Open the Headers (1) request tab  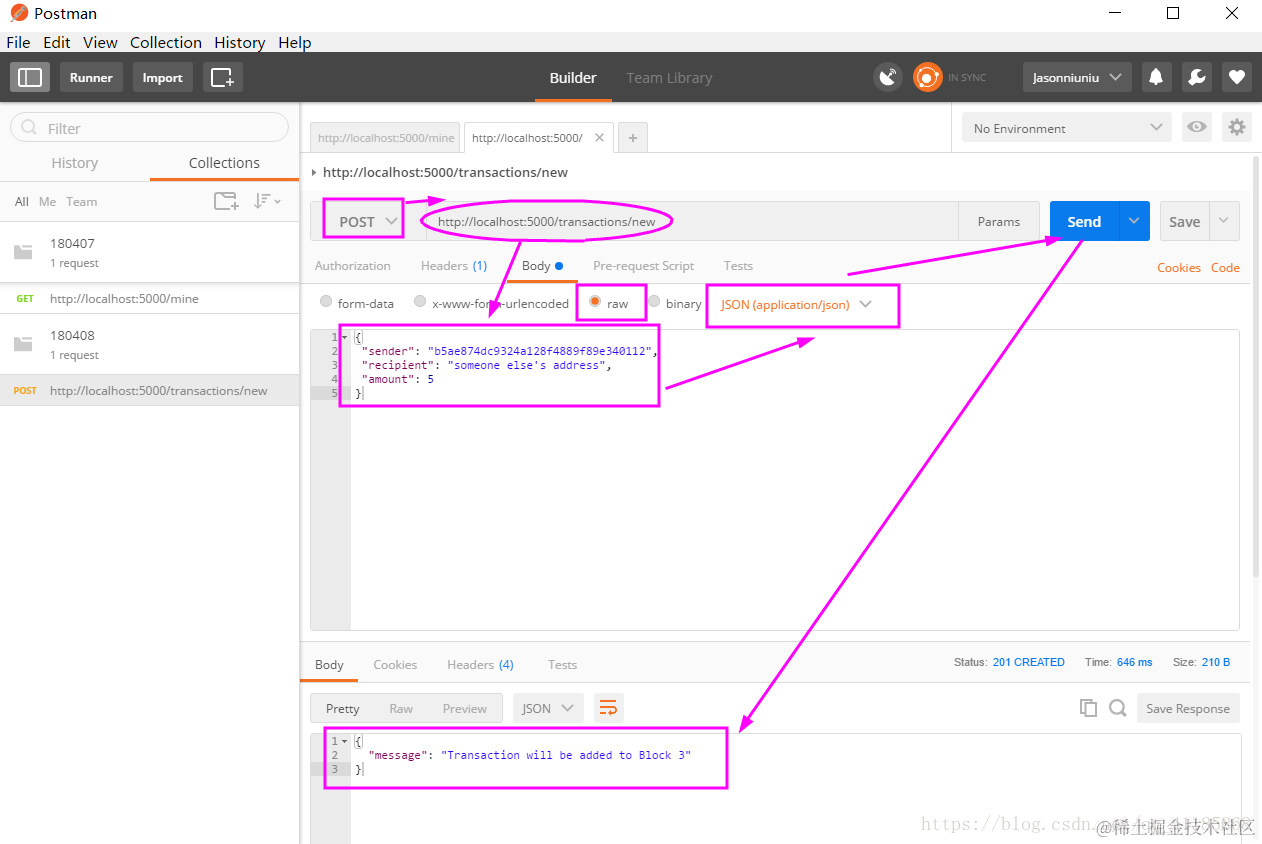(454, 265)
